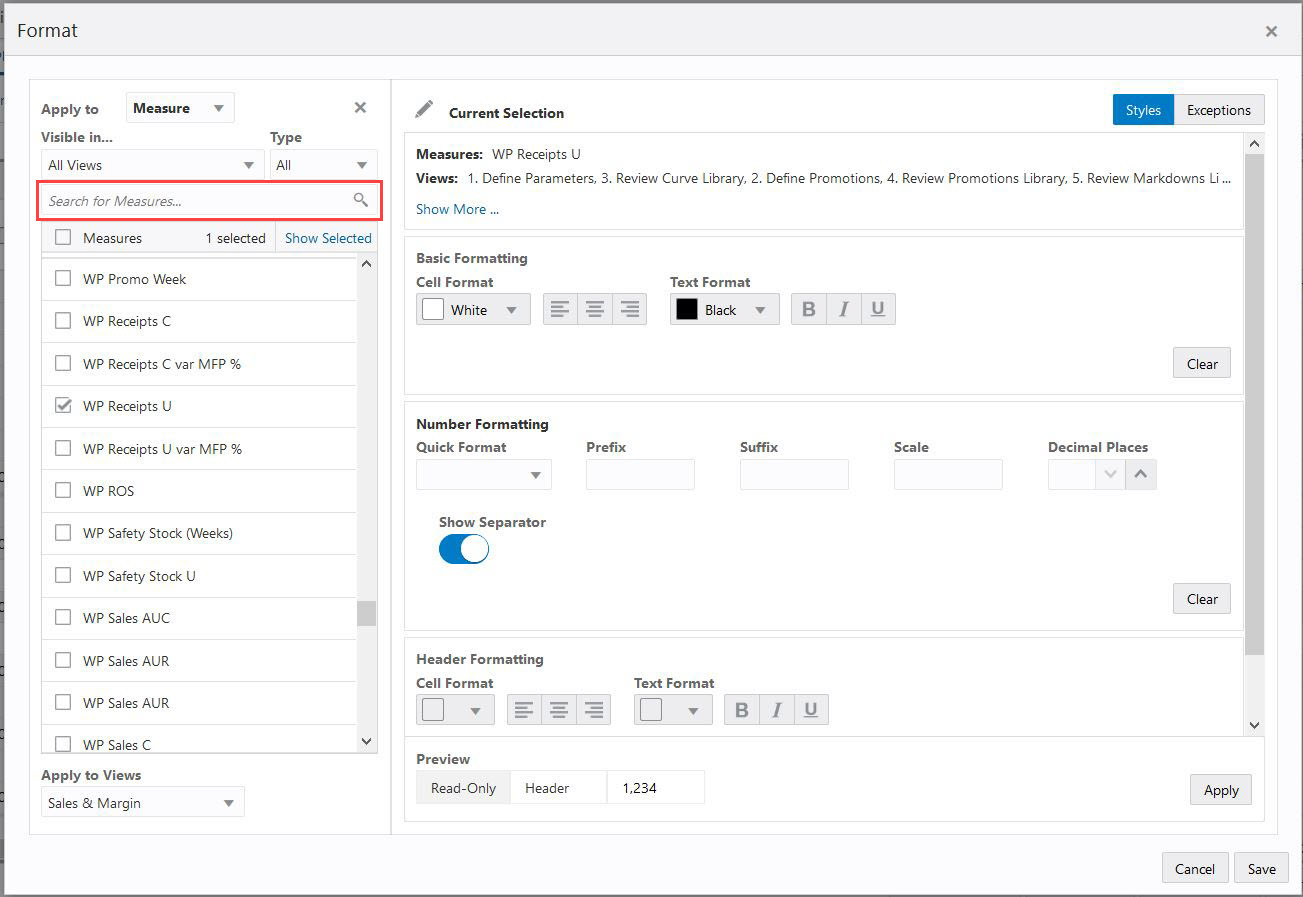Click the Apply button in Preview
1303x897 pixels.
pos(1221,790)
